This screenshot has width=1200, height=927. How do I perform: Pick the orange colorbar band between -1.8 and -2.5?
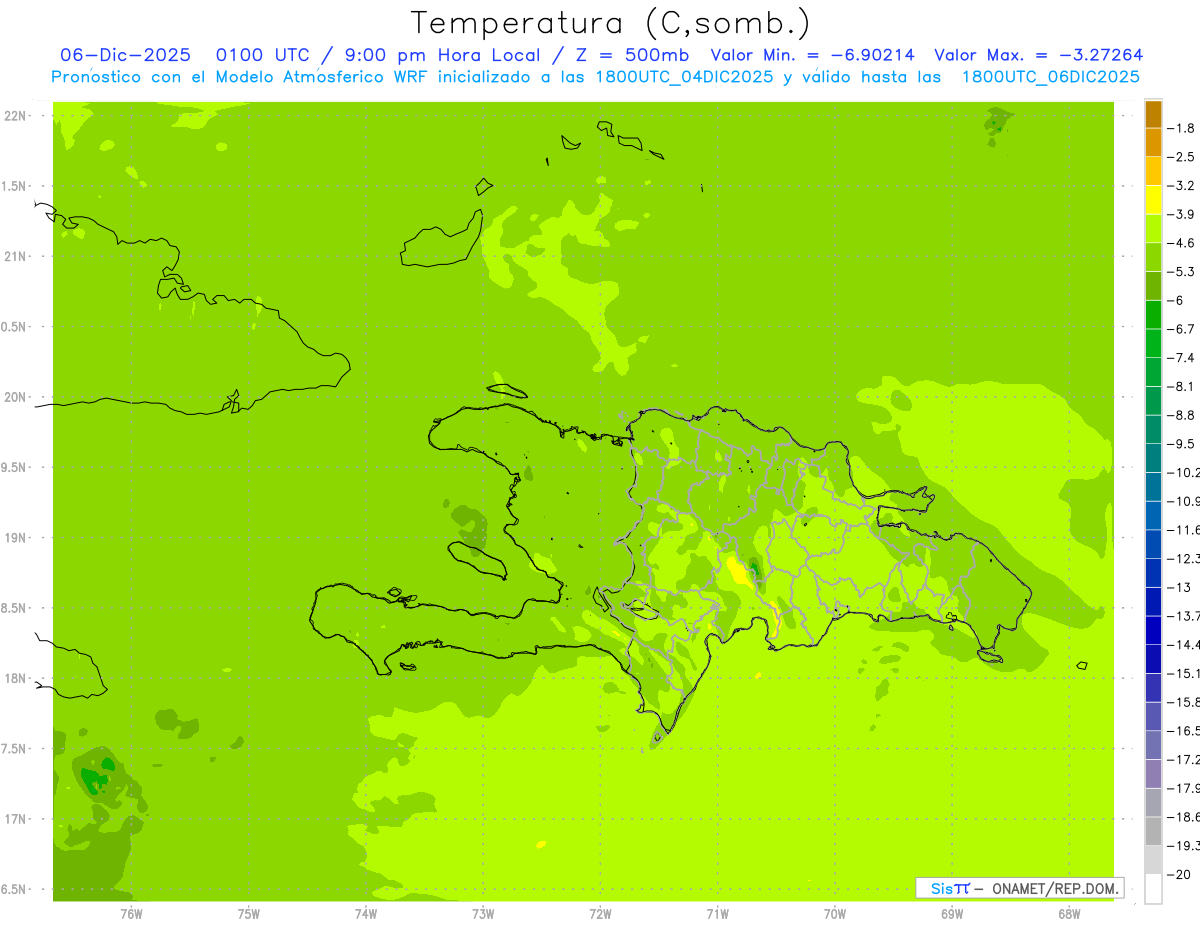pos(1153,143)
